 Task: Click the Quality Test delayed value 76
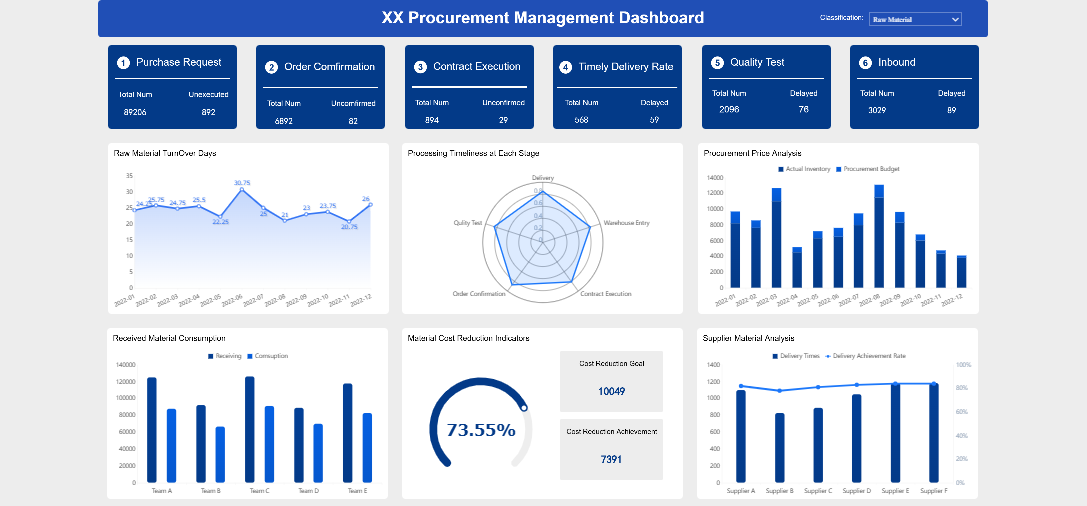[x=803, y=109]
